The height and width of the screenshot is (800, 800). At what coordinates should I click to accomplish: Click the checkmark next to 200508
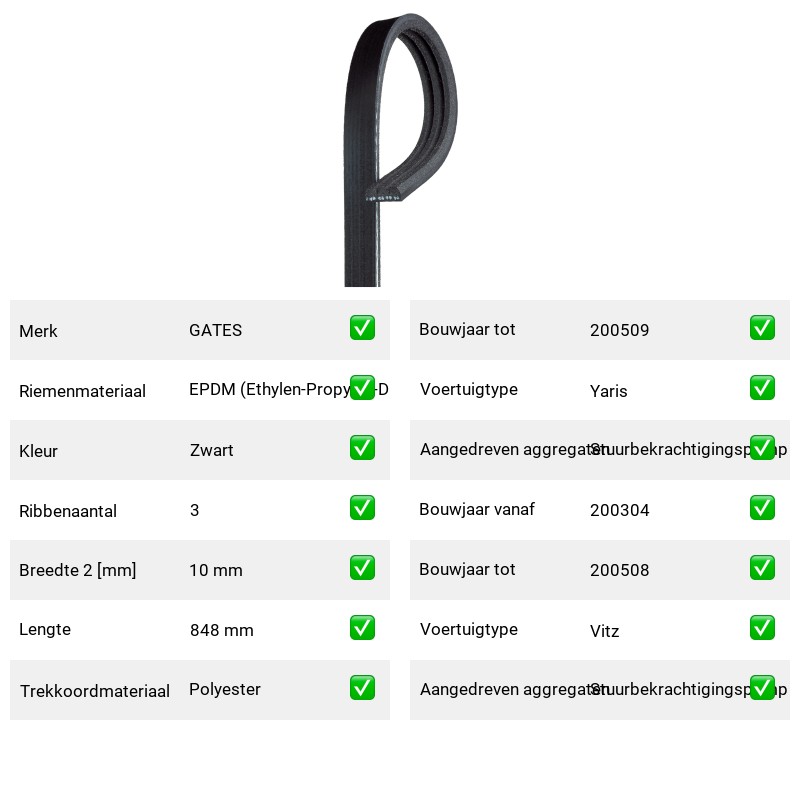762,568
